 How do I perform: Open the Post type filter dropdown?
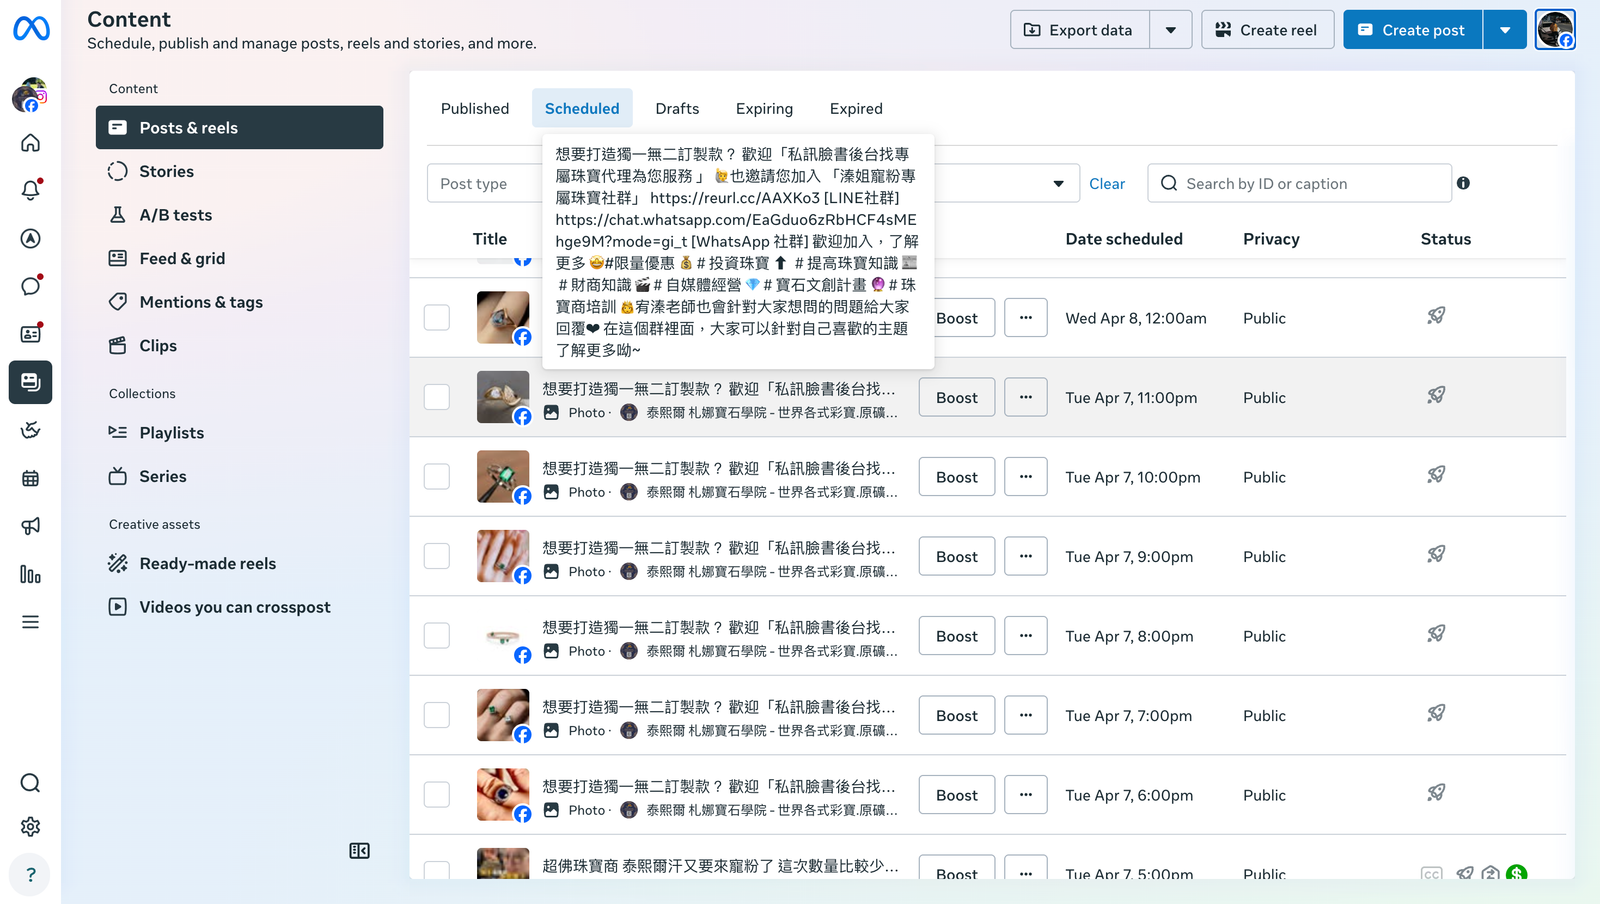(x=485, y=184)
